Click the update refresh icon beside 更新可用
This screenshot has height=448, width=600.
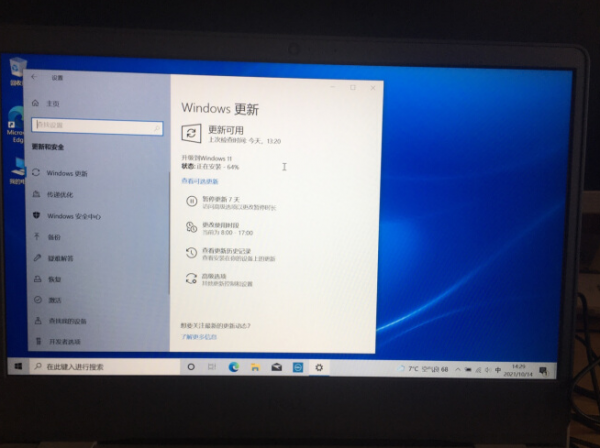(191, 133)
